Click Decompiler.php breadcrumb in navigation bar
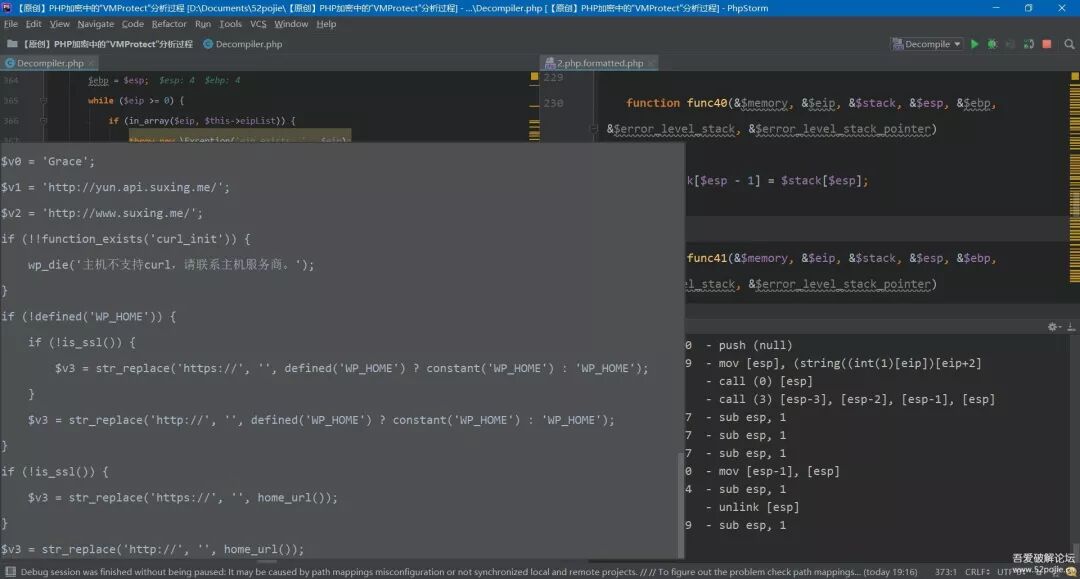Screen dimensions: 1080x579 coord(242,44)
